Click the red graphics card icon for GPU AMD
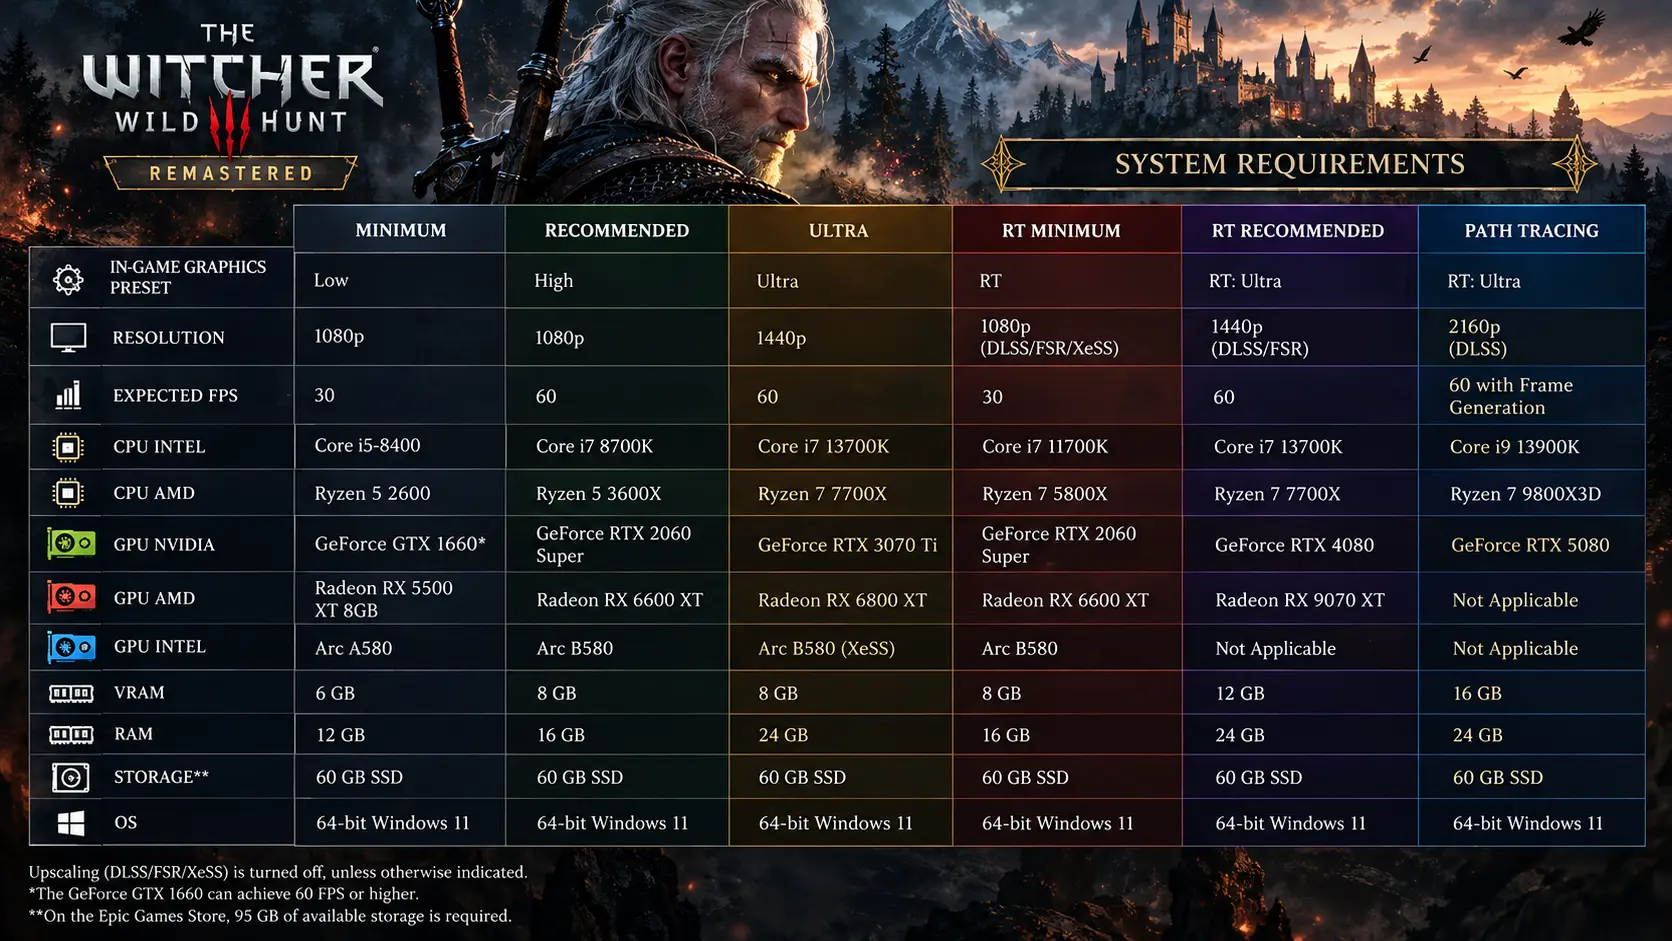The height and width of the screenshot is (941, 1672). coord(71,598)
